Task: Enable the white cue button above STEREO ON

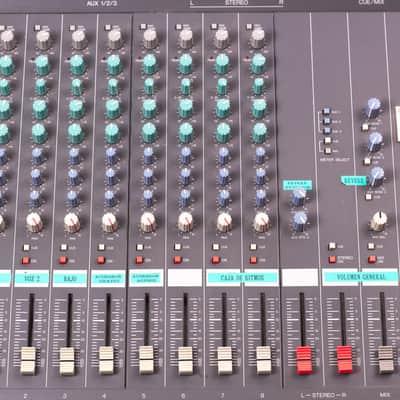Action: tap(332, 246)
